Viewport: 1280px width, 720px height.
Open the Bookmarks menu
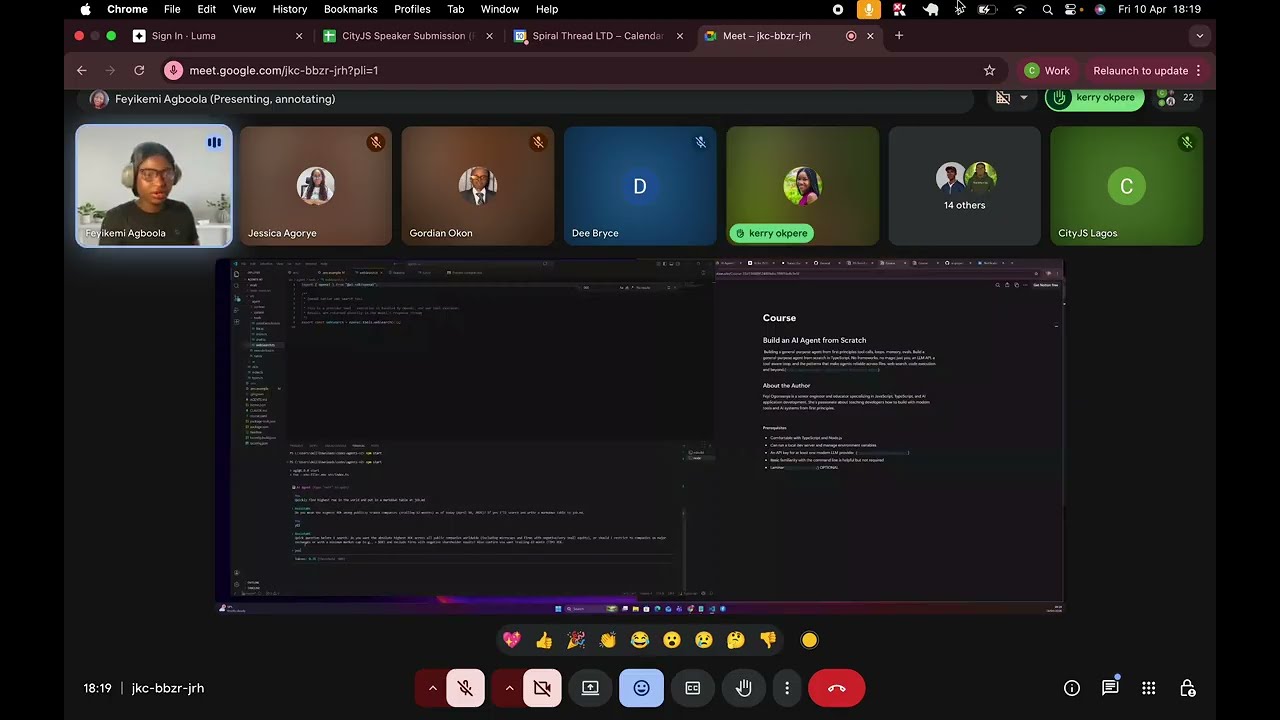350,9
